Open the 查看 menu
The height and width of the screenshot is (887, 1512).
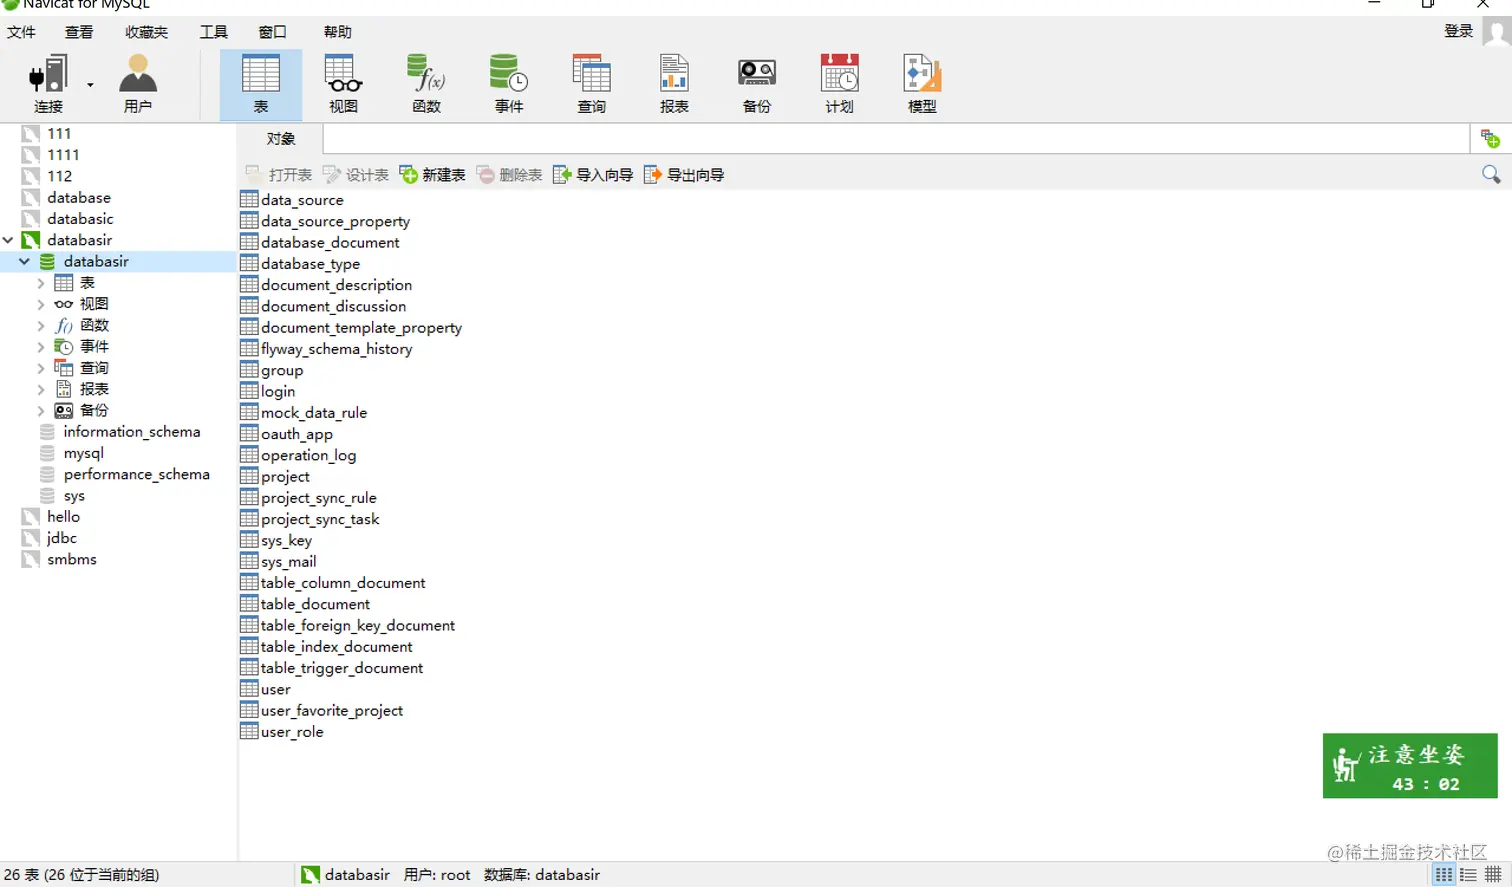79,32
